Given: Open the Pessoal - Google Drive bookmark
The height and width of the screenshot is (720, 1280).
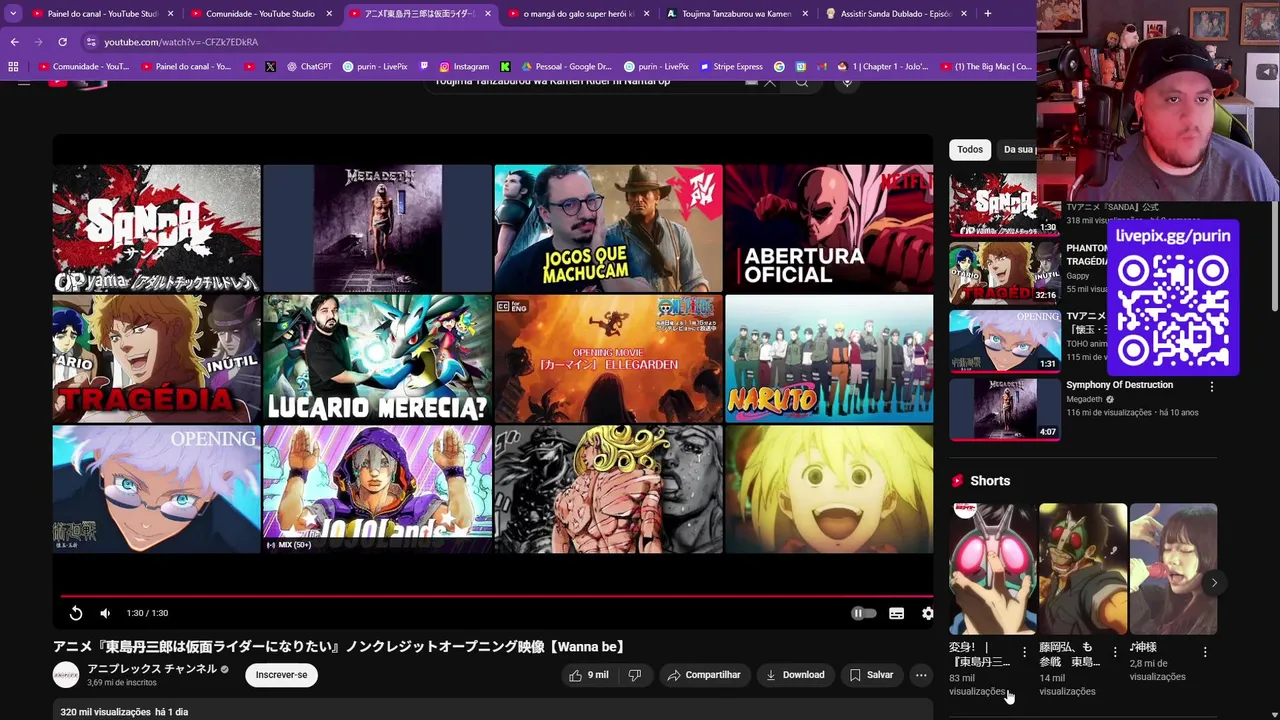Looking at the screenshot, I should tap(566, 67).
